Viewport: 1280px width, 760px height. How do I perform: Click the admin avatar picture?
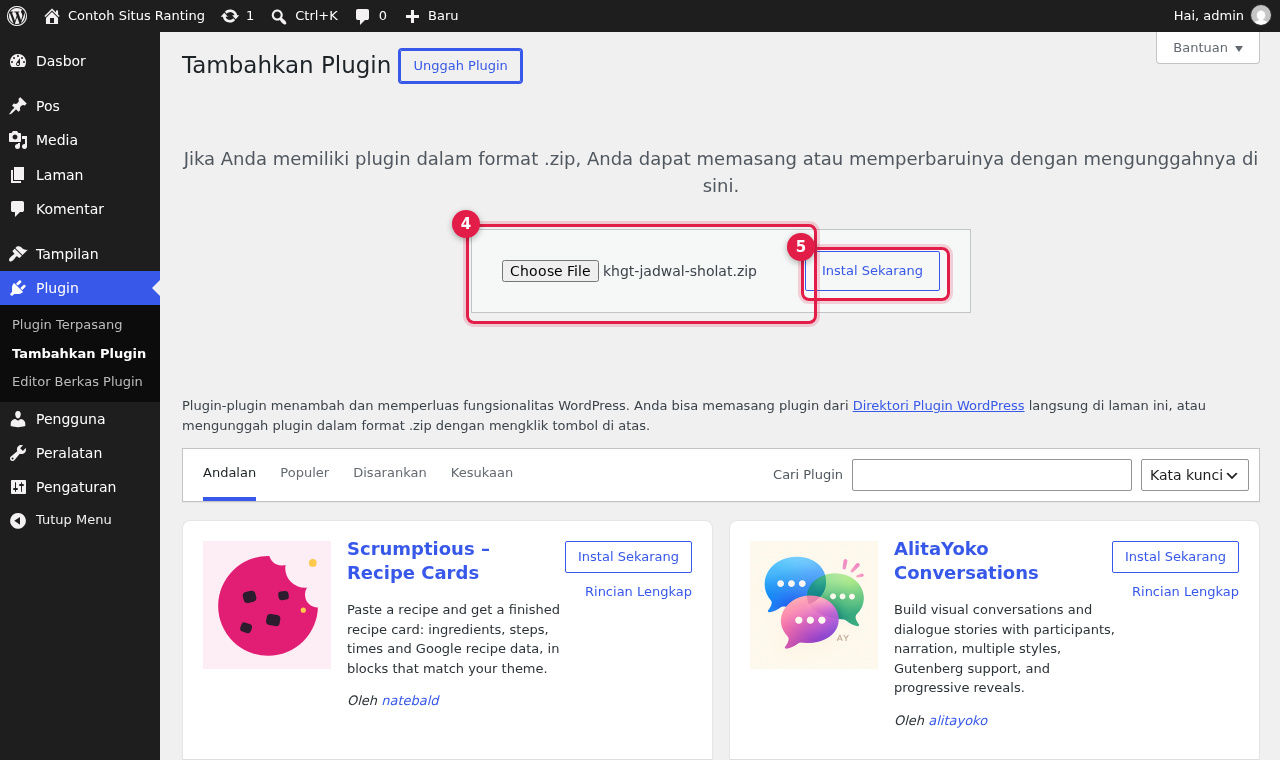[1261, 15]
